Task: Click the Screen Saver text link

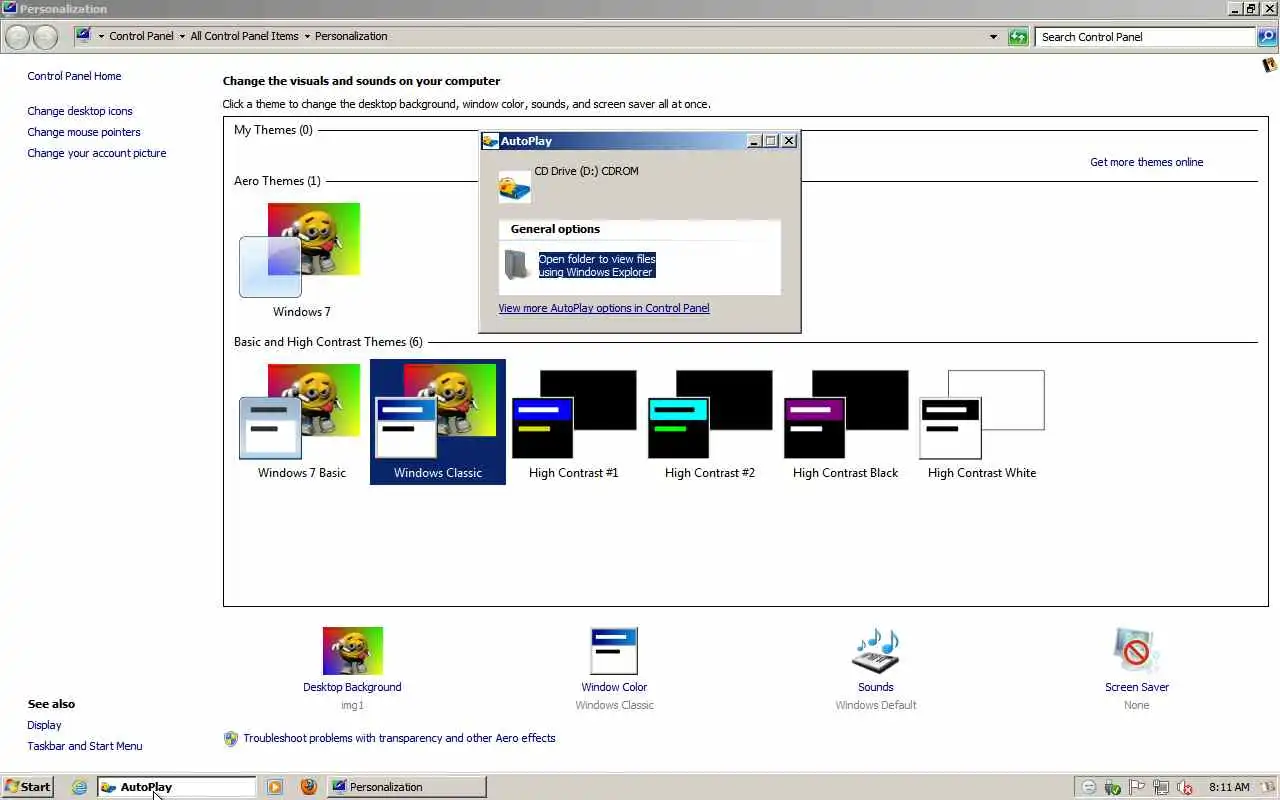Action: click(1137, 687)
